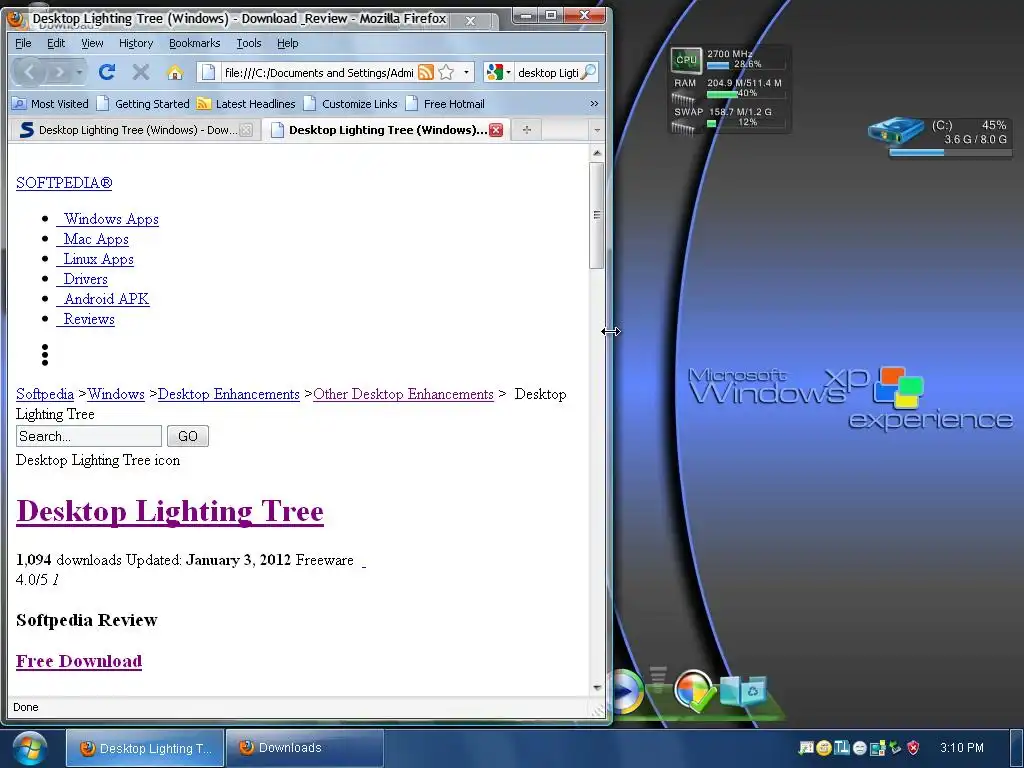Go to the Home page icon
Image resolution: width=1024 pixels, height=768 pixels.
click(x=174, y=72)
